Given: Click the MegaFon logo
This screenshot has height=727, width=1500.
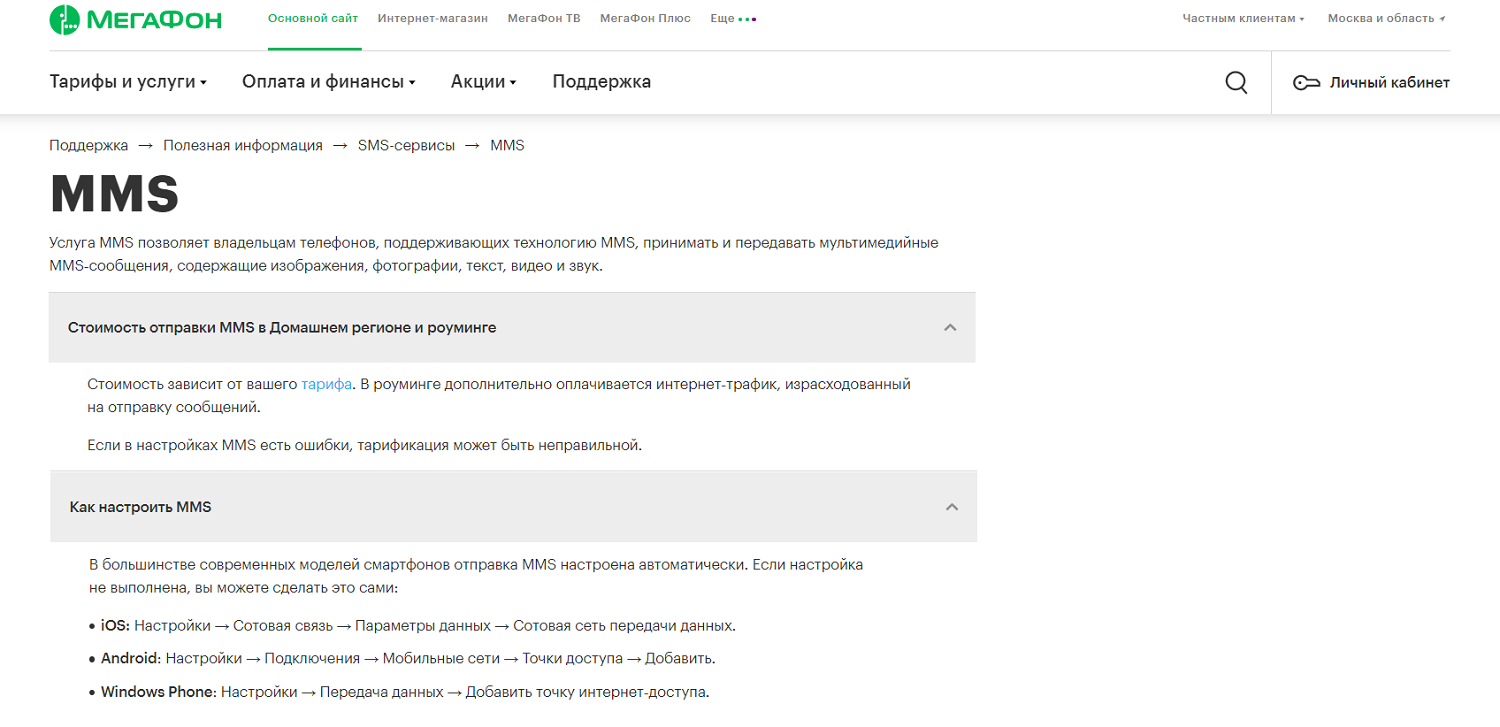Looking at the screenshot, I should click(136, 19).
